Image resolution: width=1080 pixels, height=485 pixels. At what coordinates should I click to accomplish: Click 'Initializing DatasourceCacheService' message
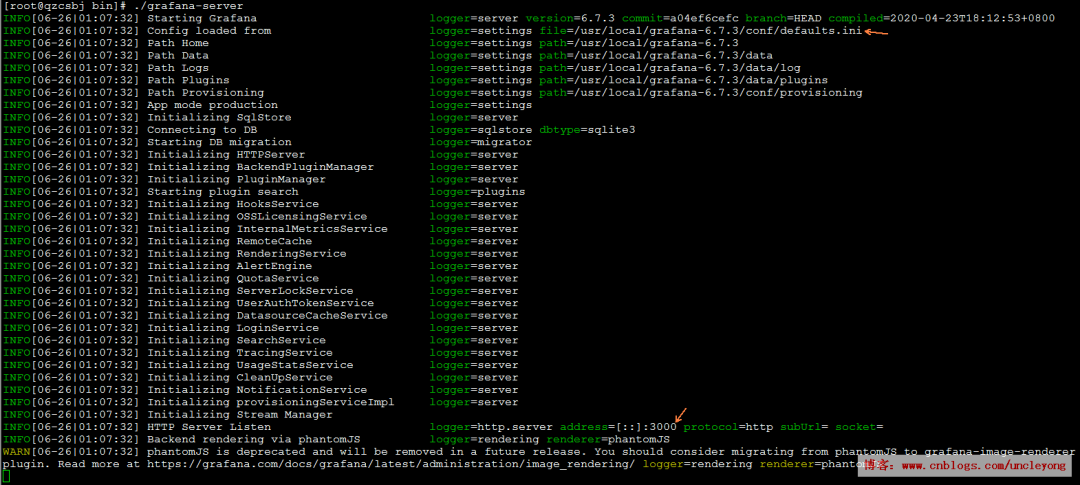(267, 316)
